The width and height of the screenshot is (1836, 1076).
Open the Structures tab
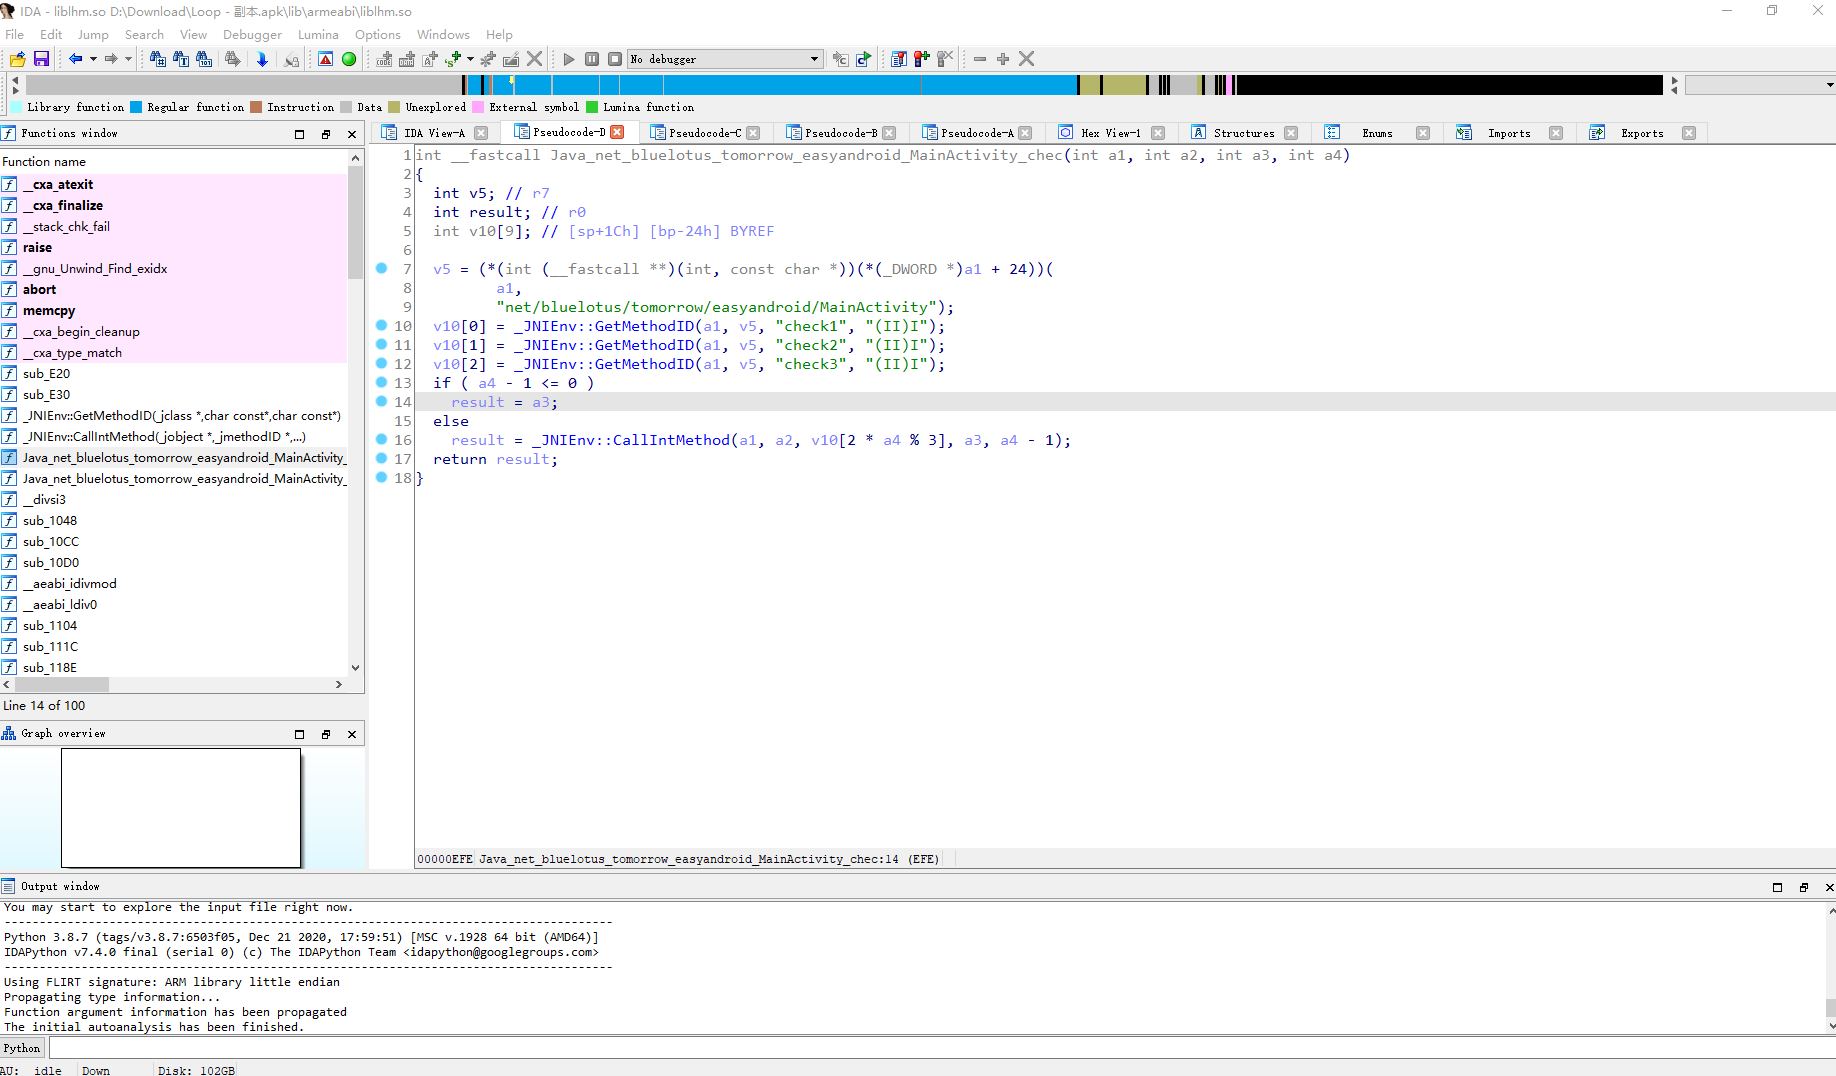pyautogui.click(x=1244, y=133)
